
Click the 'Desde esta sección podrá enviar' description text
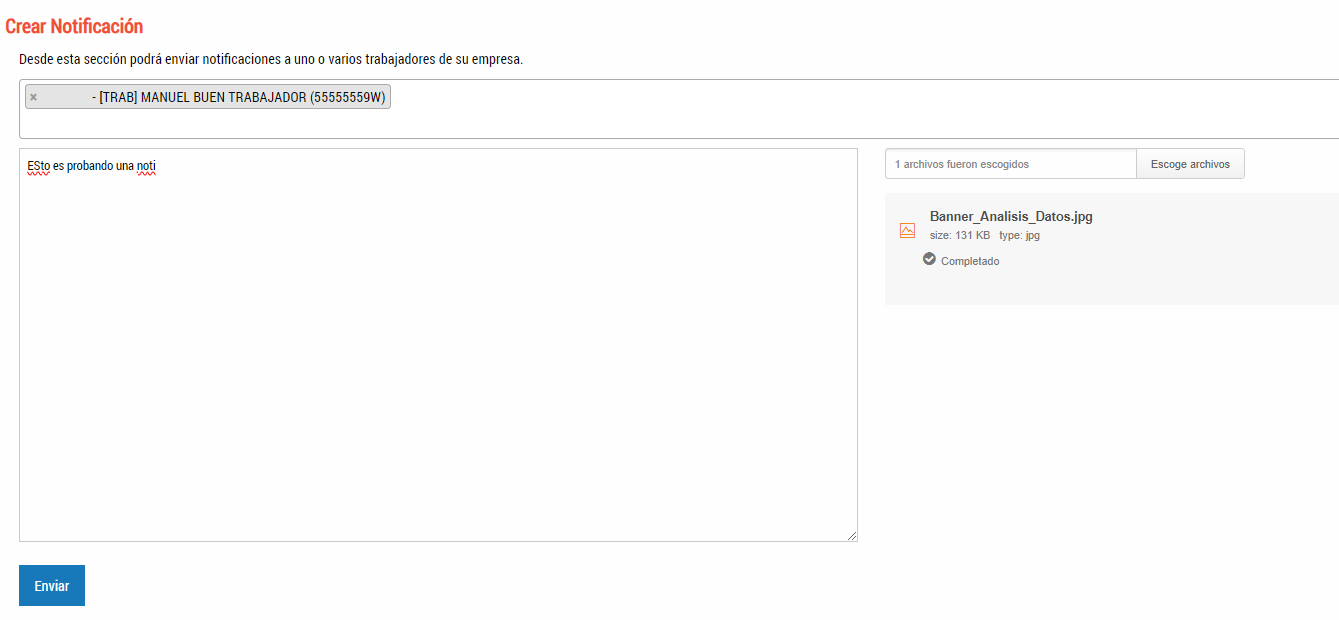(x=271, y=59)
